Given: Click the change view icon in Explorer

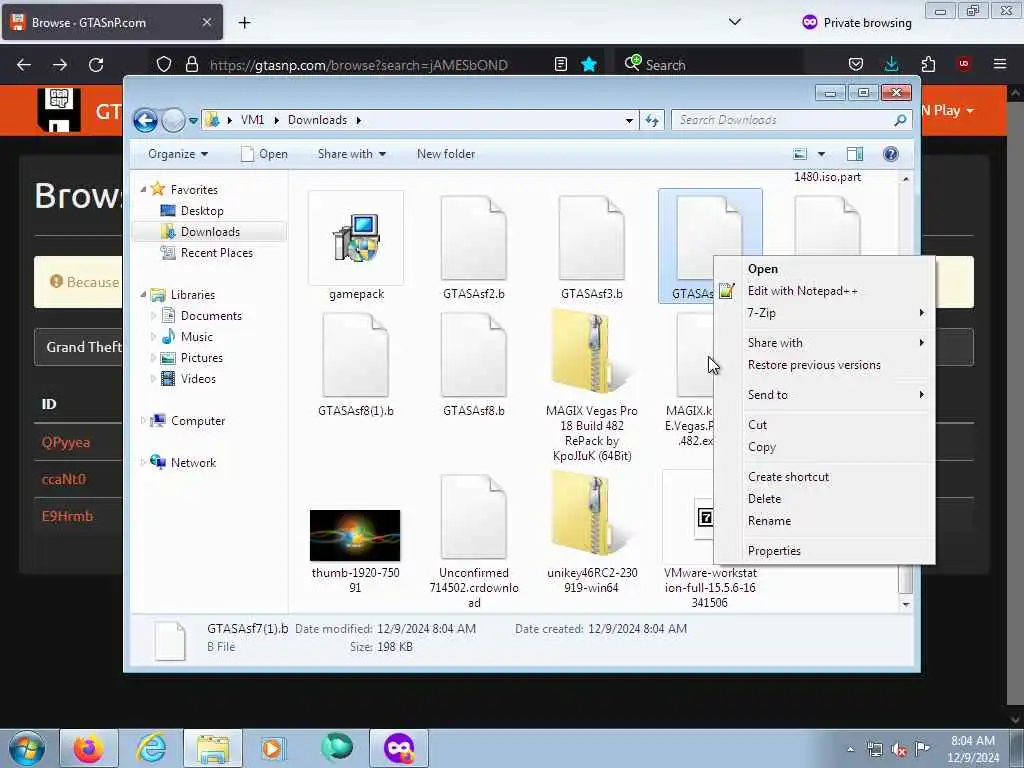Looking at the screenshot, I should pos(800,154).
